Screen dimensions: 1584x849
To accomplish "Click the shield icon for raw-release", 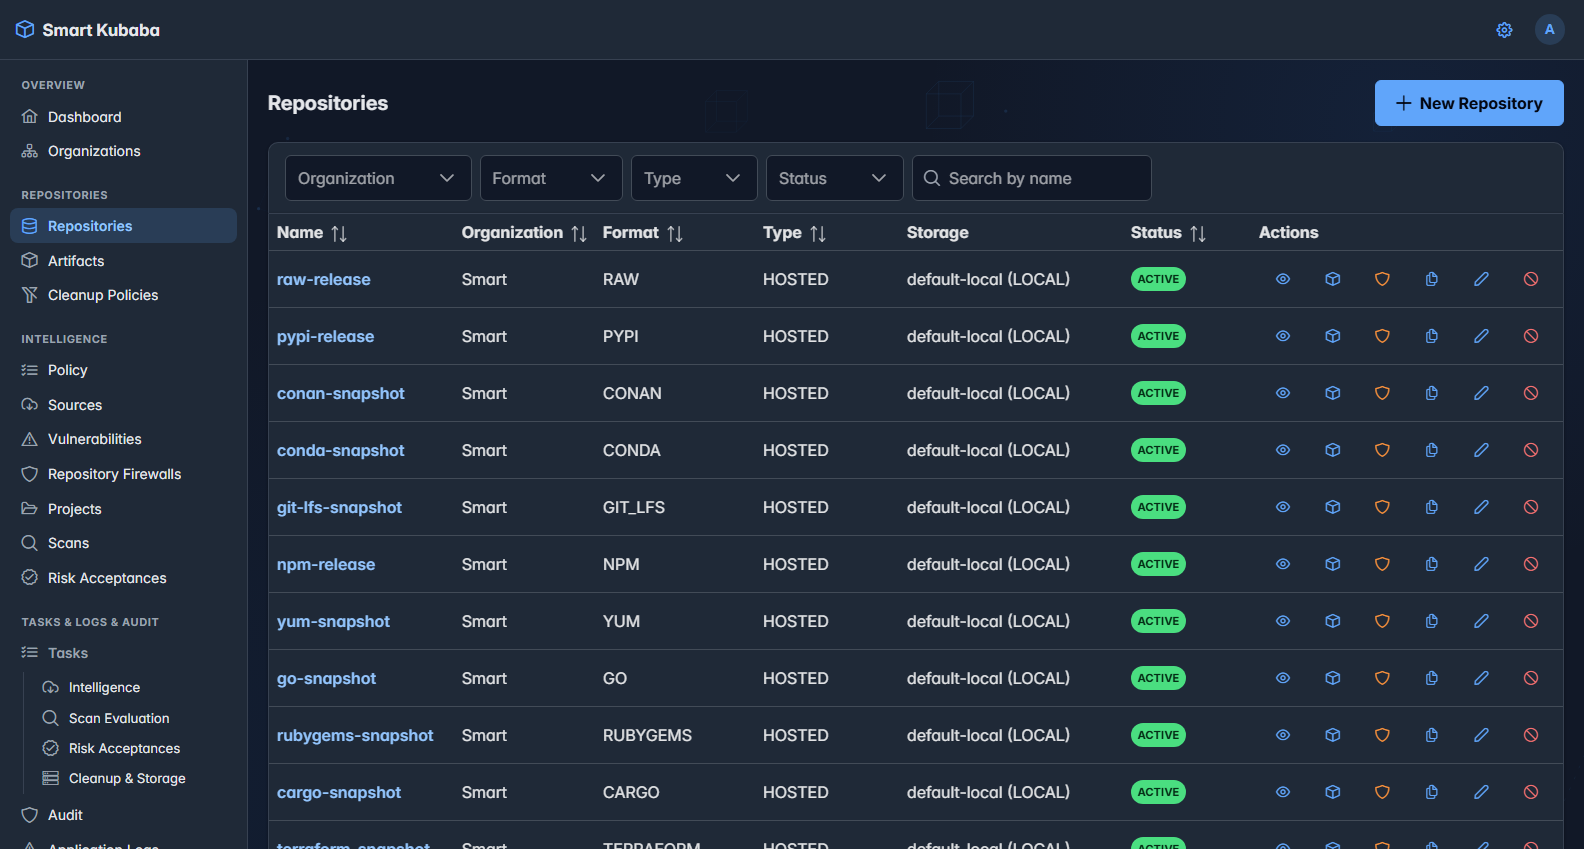I will pyautogui.click(x=1382, y=279).
